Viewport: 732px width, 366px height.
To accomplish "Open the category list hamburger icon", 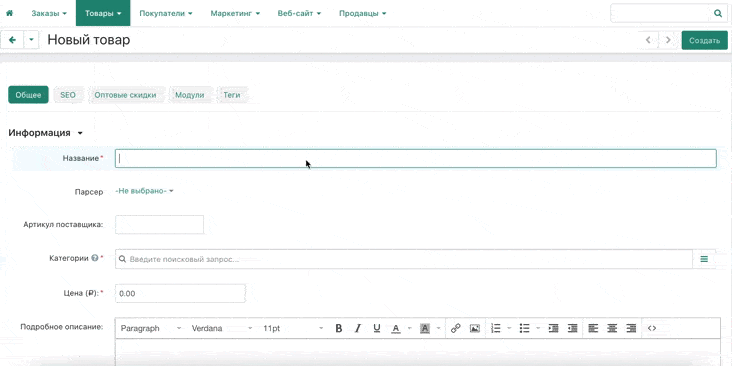I will [704, 259].
